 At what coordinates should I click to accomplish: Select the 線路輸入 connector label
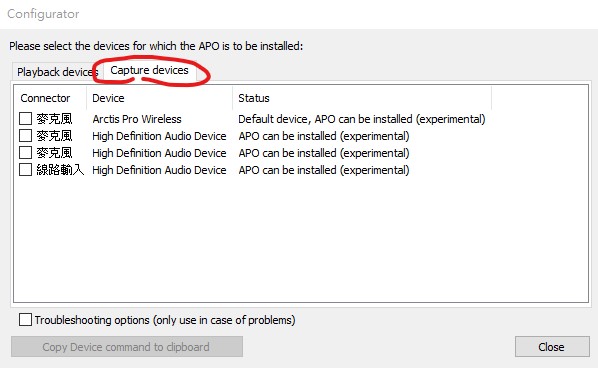pyautogui.click(x=60, y=169)
